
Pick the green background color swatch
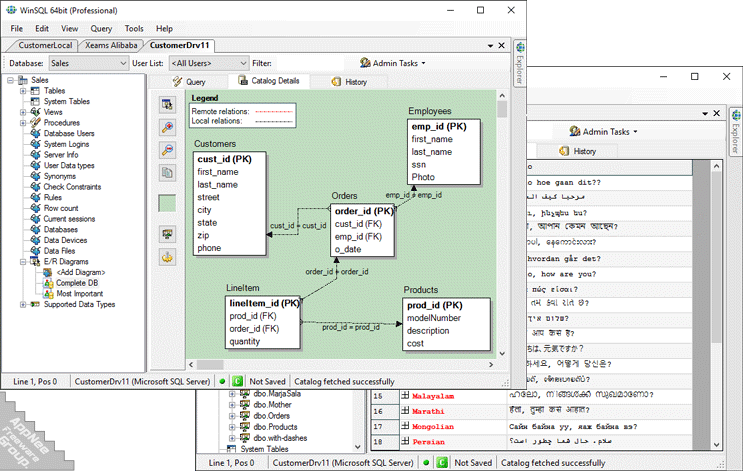(167, 203)
